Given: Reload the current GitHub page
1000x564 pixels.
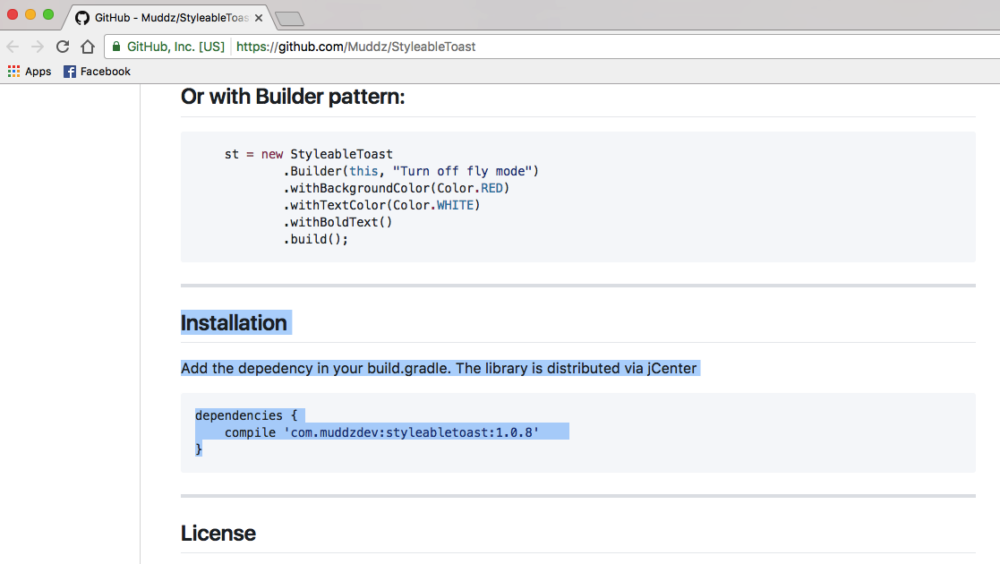Looking at the screenshot, I should pos(63,47).
